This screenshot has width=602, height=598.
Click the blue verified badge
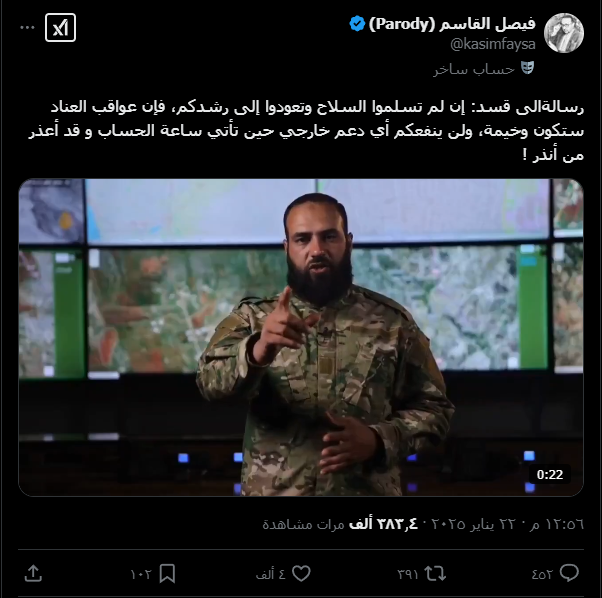[357, 24]
